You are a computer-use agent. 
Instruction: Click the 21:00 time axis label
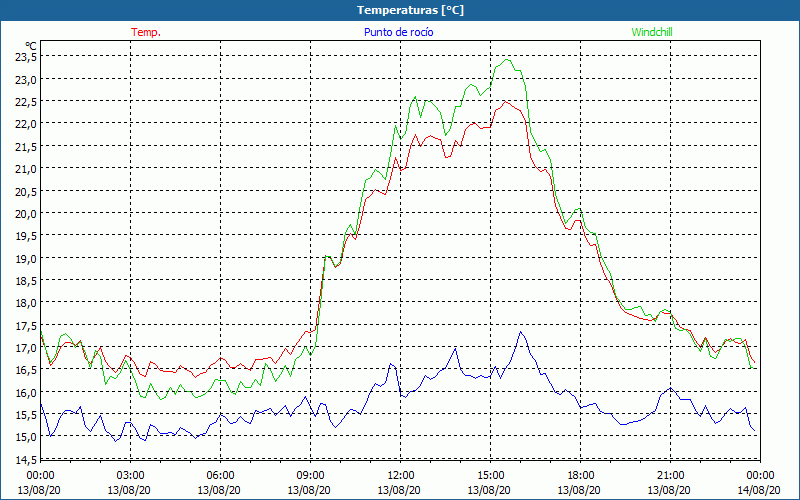670,476
